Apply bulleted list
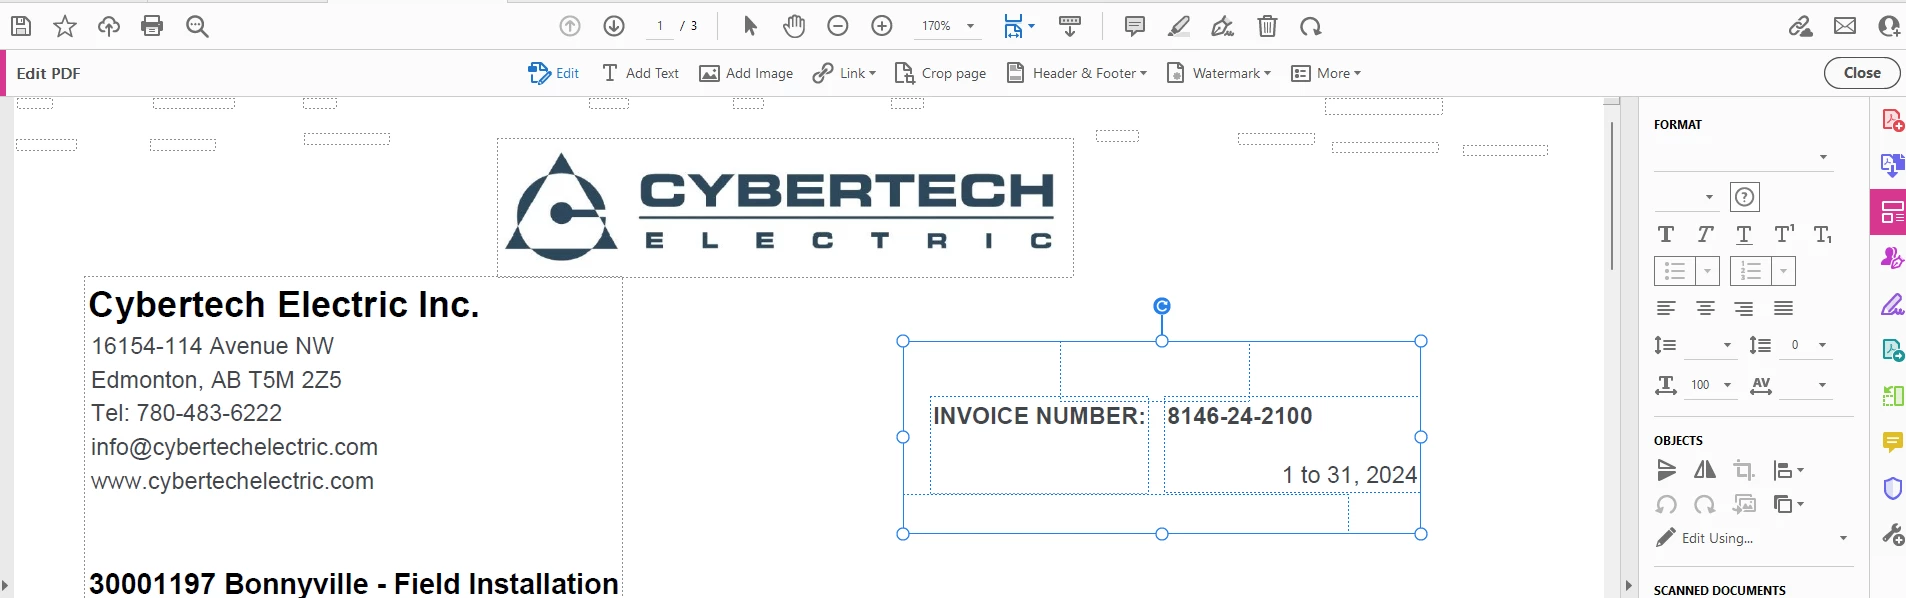1906x598 pixels. [x=1675, y=271]
